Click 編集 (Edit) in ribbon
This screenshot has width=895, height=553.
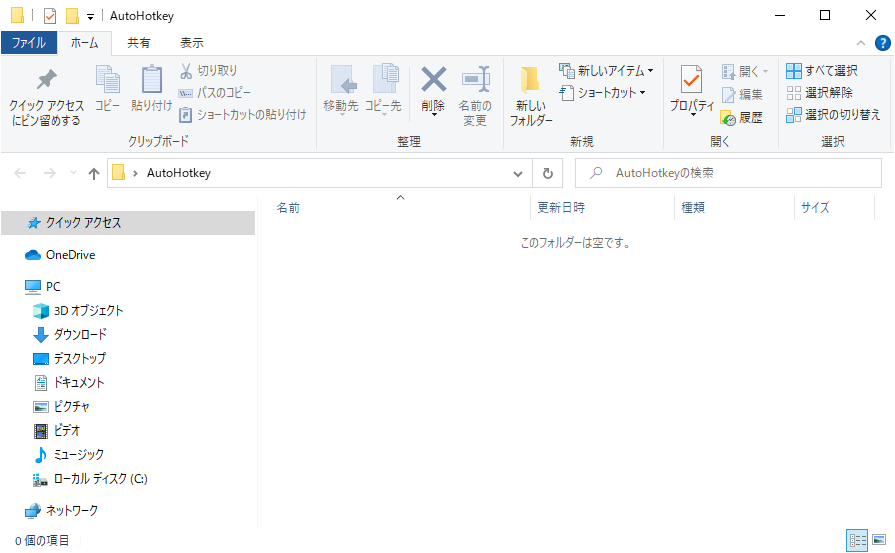coord(742,94)
